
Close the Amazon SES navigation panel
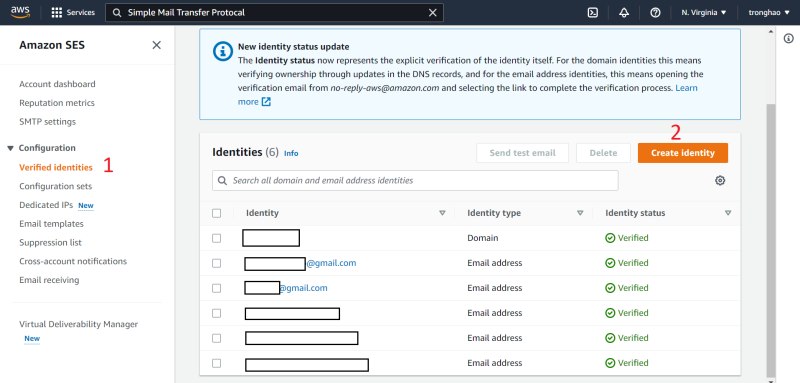pos(157,45)
